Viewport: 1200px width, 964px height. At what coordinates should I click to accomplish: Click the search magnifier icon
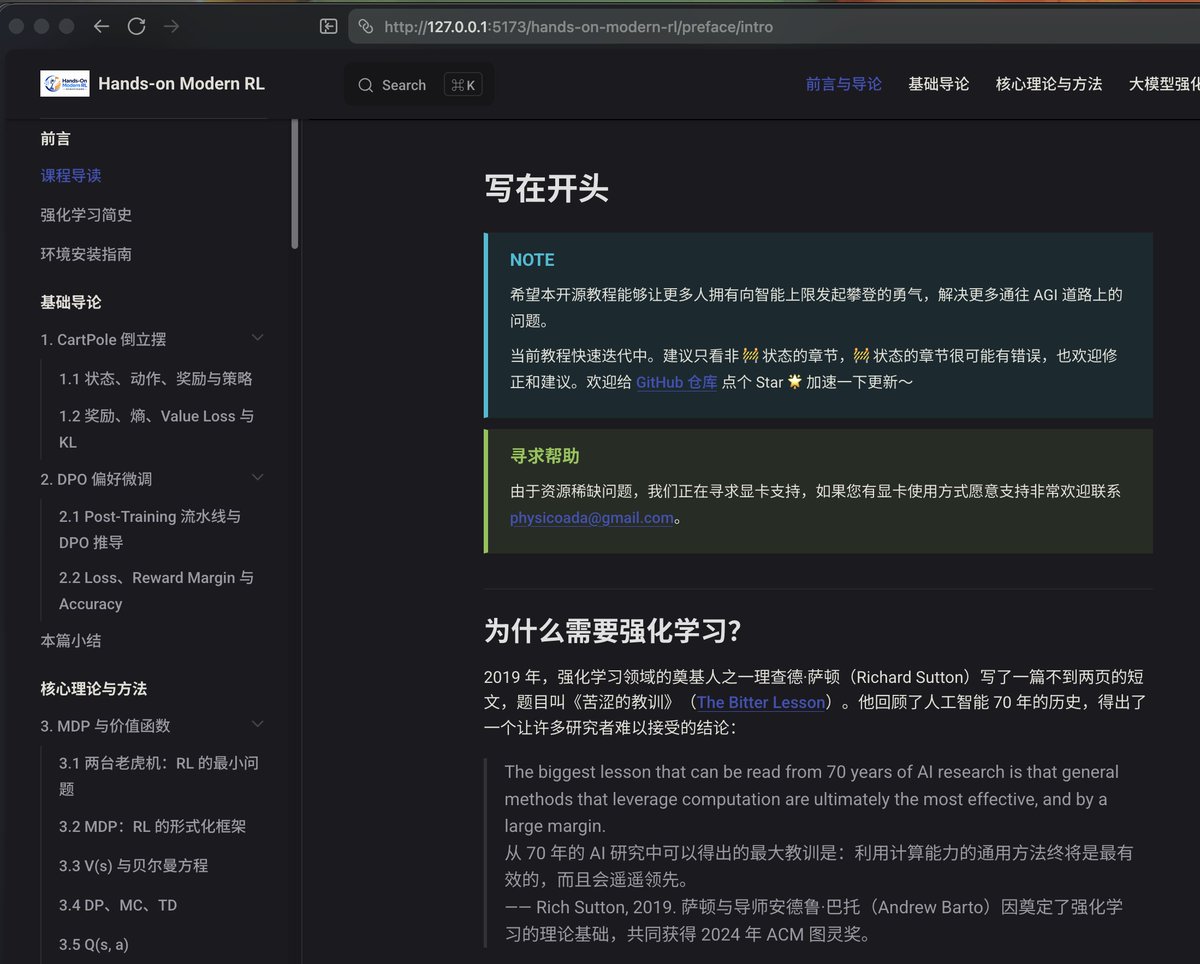366,85
